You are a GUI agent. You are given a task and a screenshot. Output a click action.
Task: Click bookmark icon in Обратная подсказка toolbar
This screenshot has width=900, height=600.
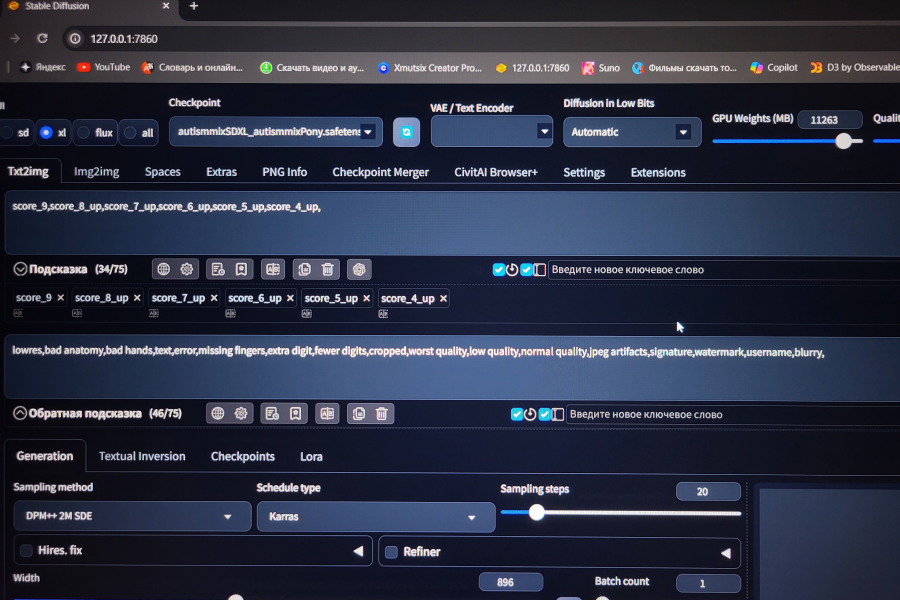tap(295, 413)
